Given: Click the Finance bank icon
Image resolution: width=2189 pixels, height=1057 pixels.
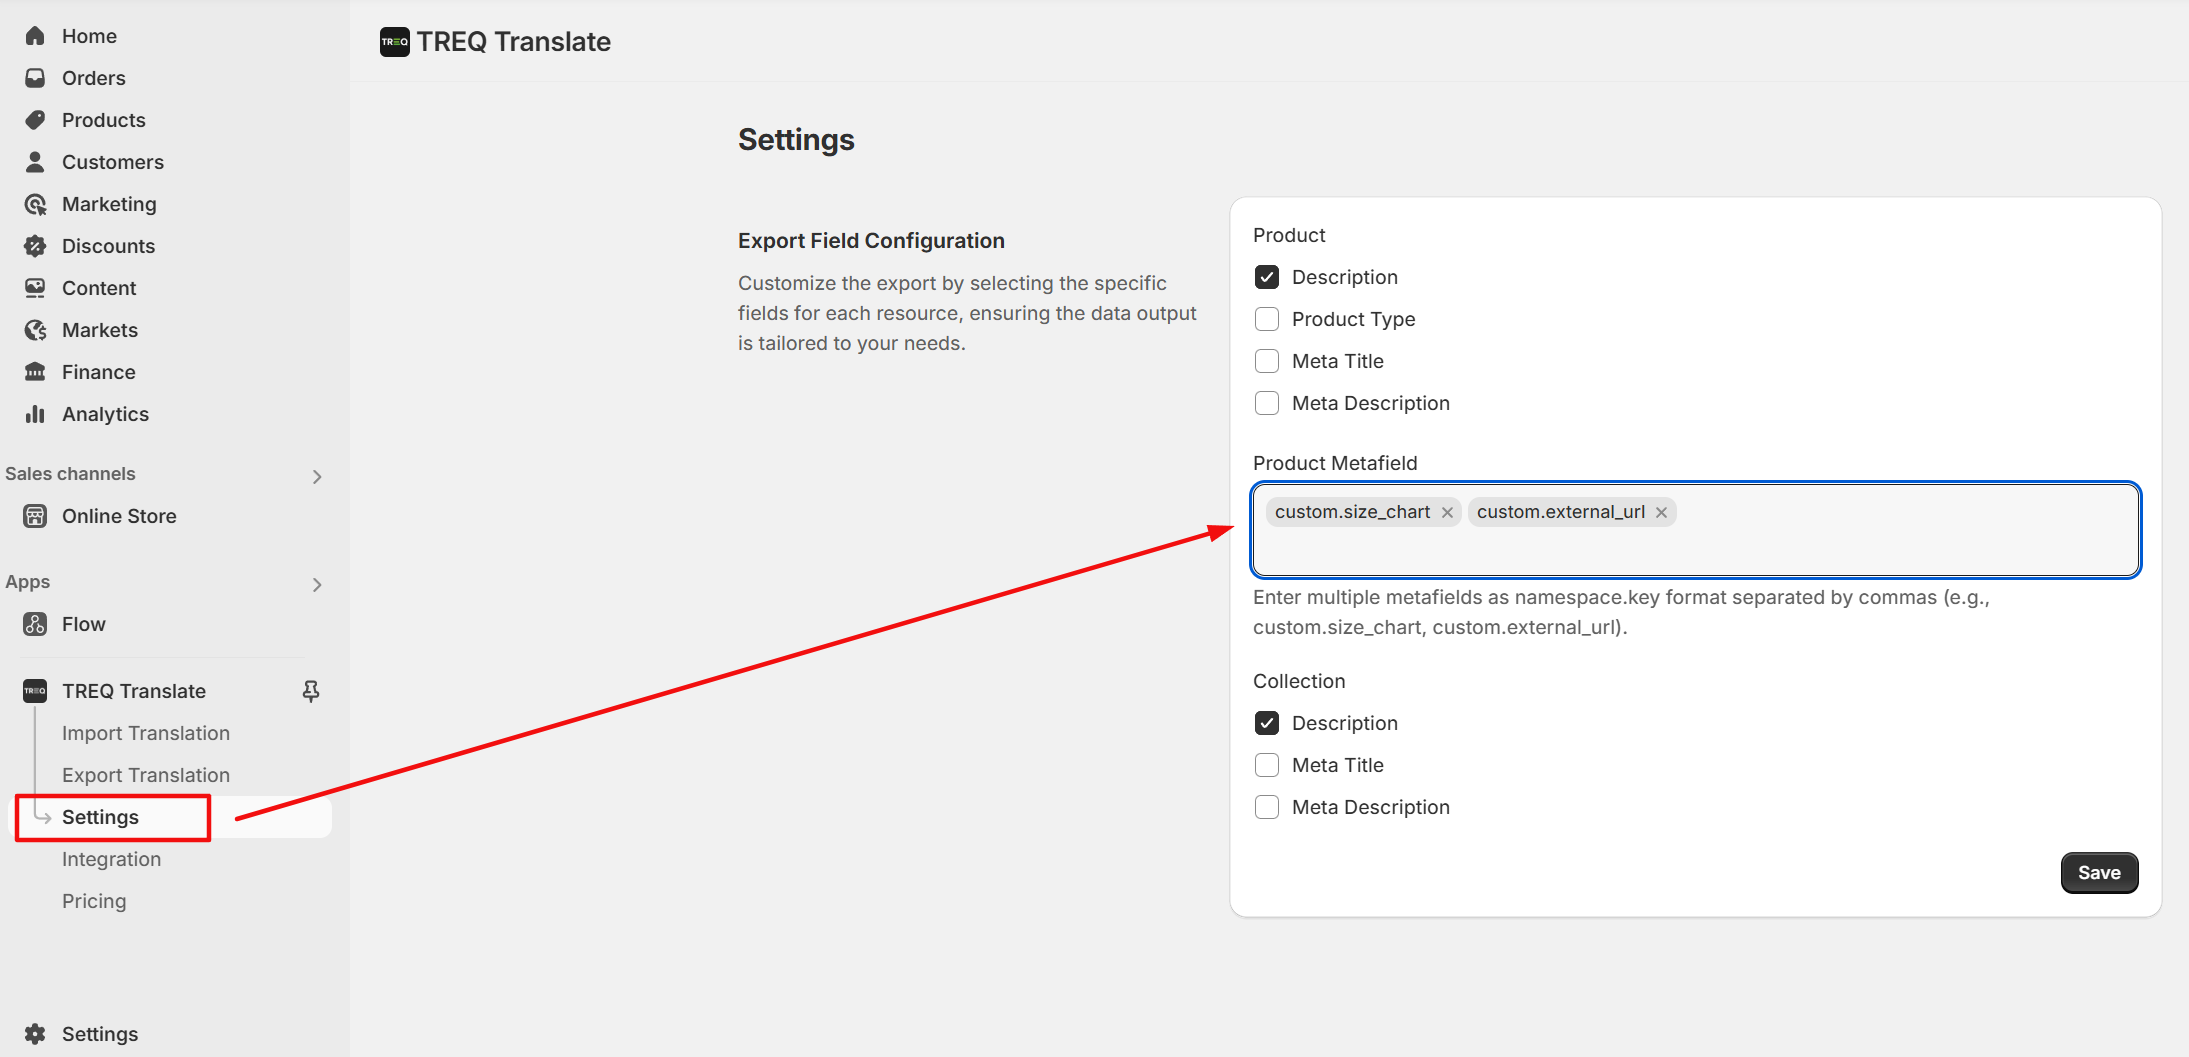Looking at the screenshot, I should point(35,372).
